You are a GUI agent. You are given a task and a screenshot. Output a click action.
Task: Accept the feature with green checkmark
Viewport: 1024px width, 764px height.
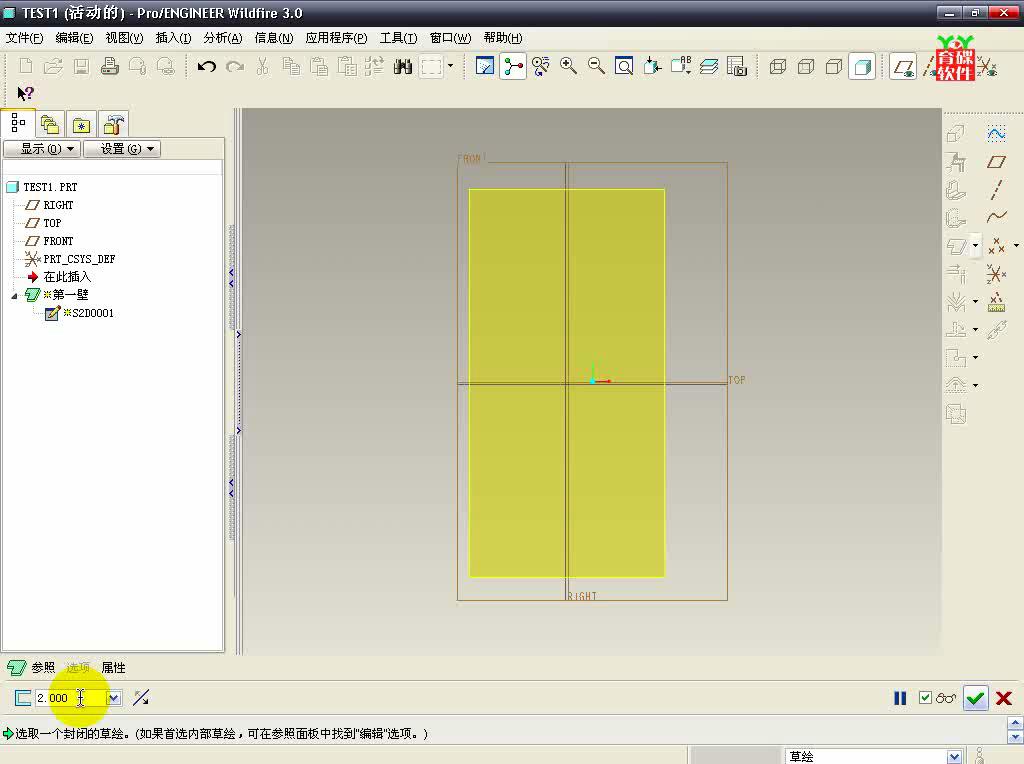pyautogui.click(x=976, y=698)
